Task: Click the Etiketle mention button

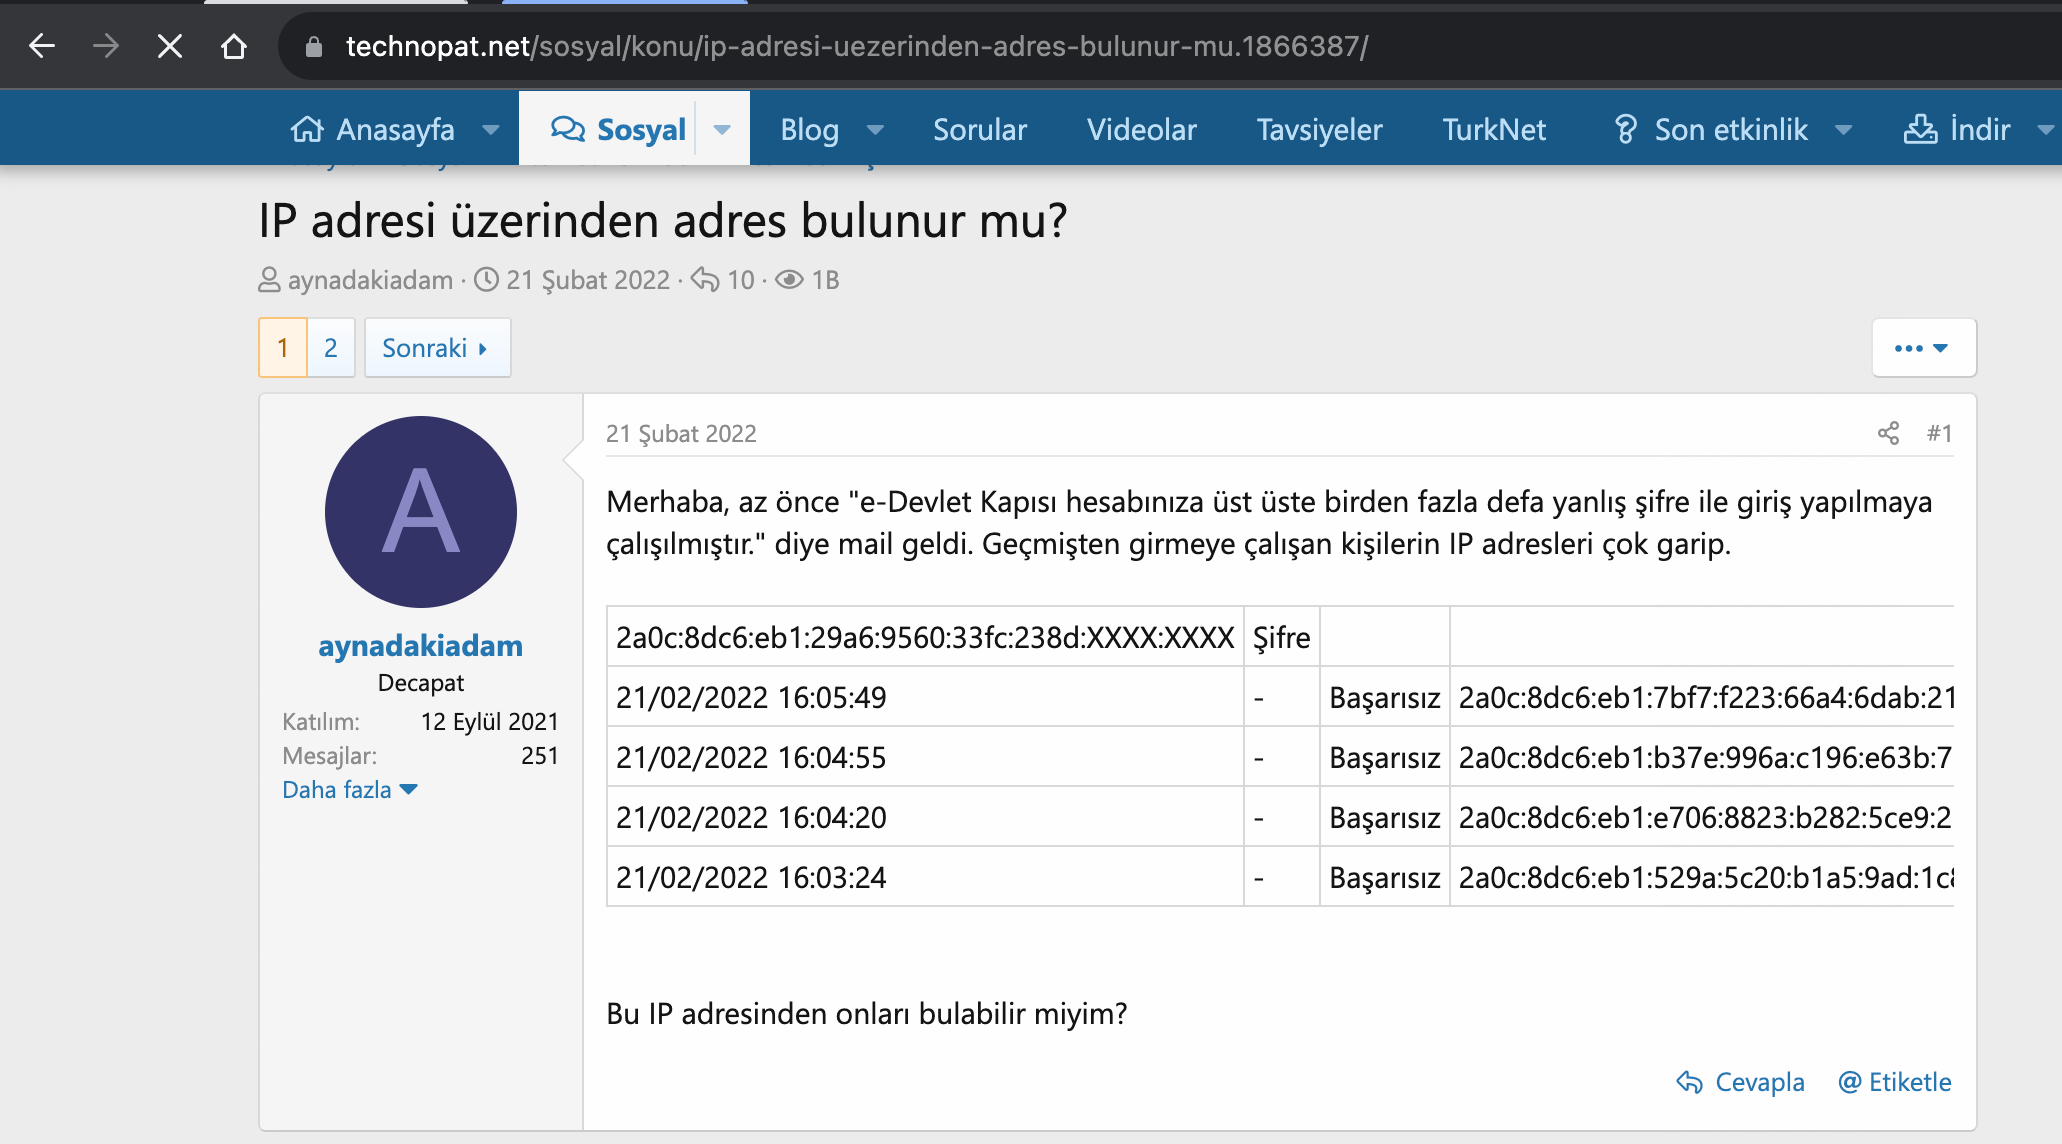Action: (1895, 1082)
